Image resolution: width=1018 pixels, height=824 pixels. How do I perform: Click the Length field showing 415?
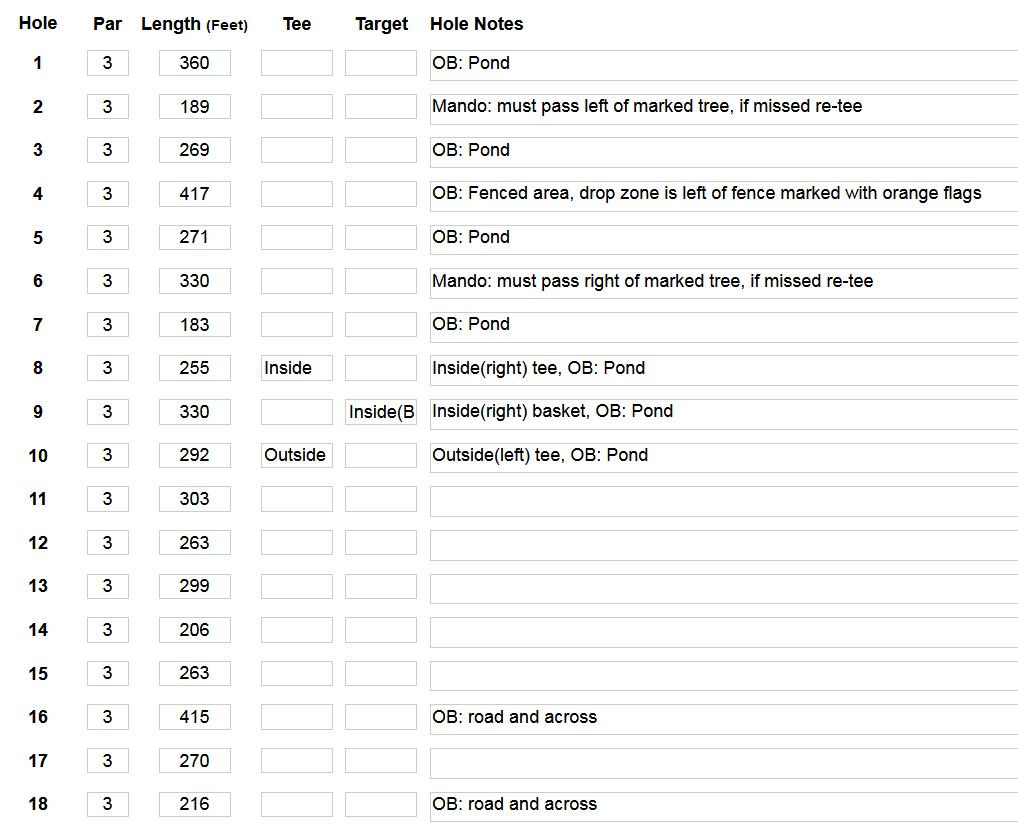(x=195, y=717)
